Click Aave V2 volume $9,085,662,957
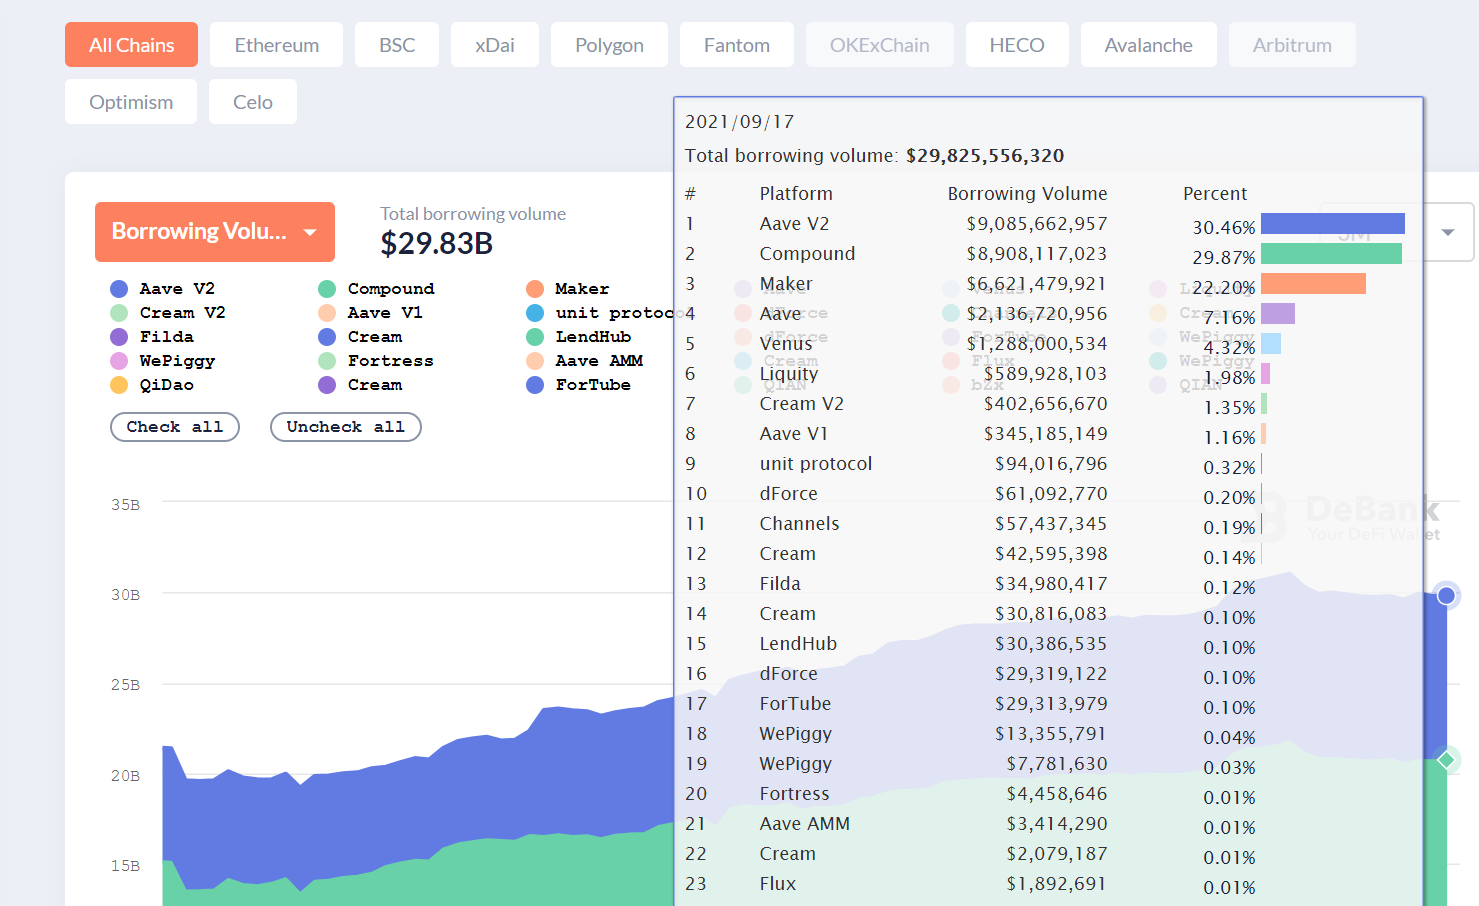The image size is (1479, 906). pos(1037,224)
